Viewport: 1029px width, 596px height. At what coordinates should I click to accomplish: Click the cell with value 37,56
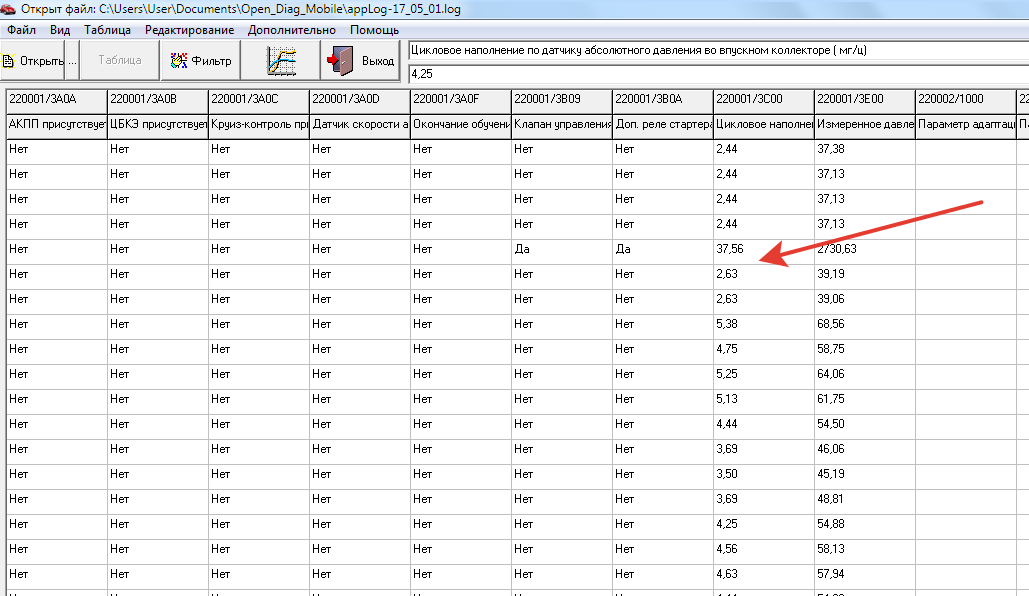tap(763, 249)
